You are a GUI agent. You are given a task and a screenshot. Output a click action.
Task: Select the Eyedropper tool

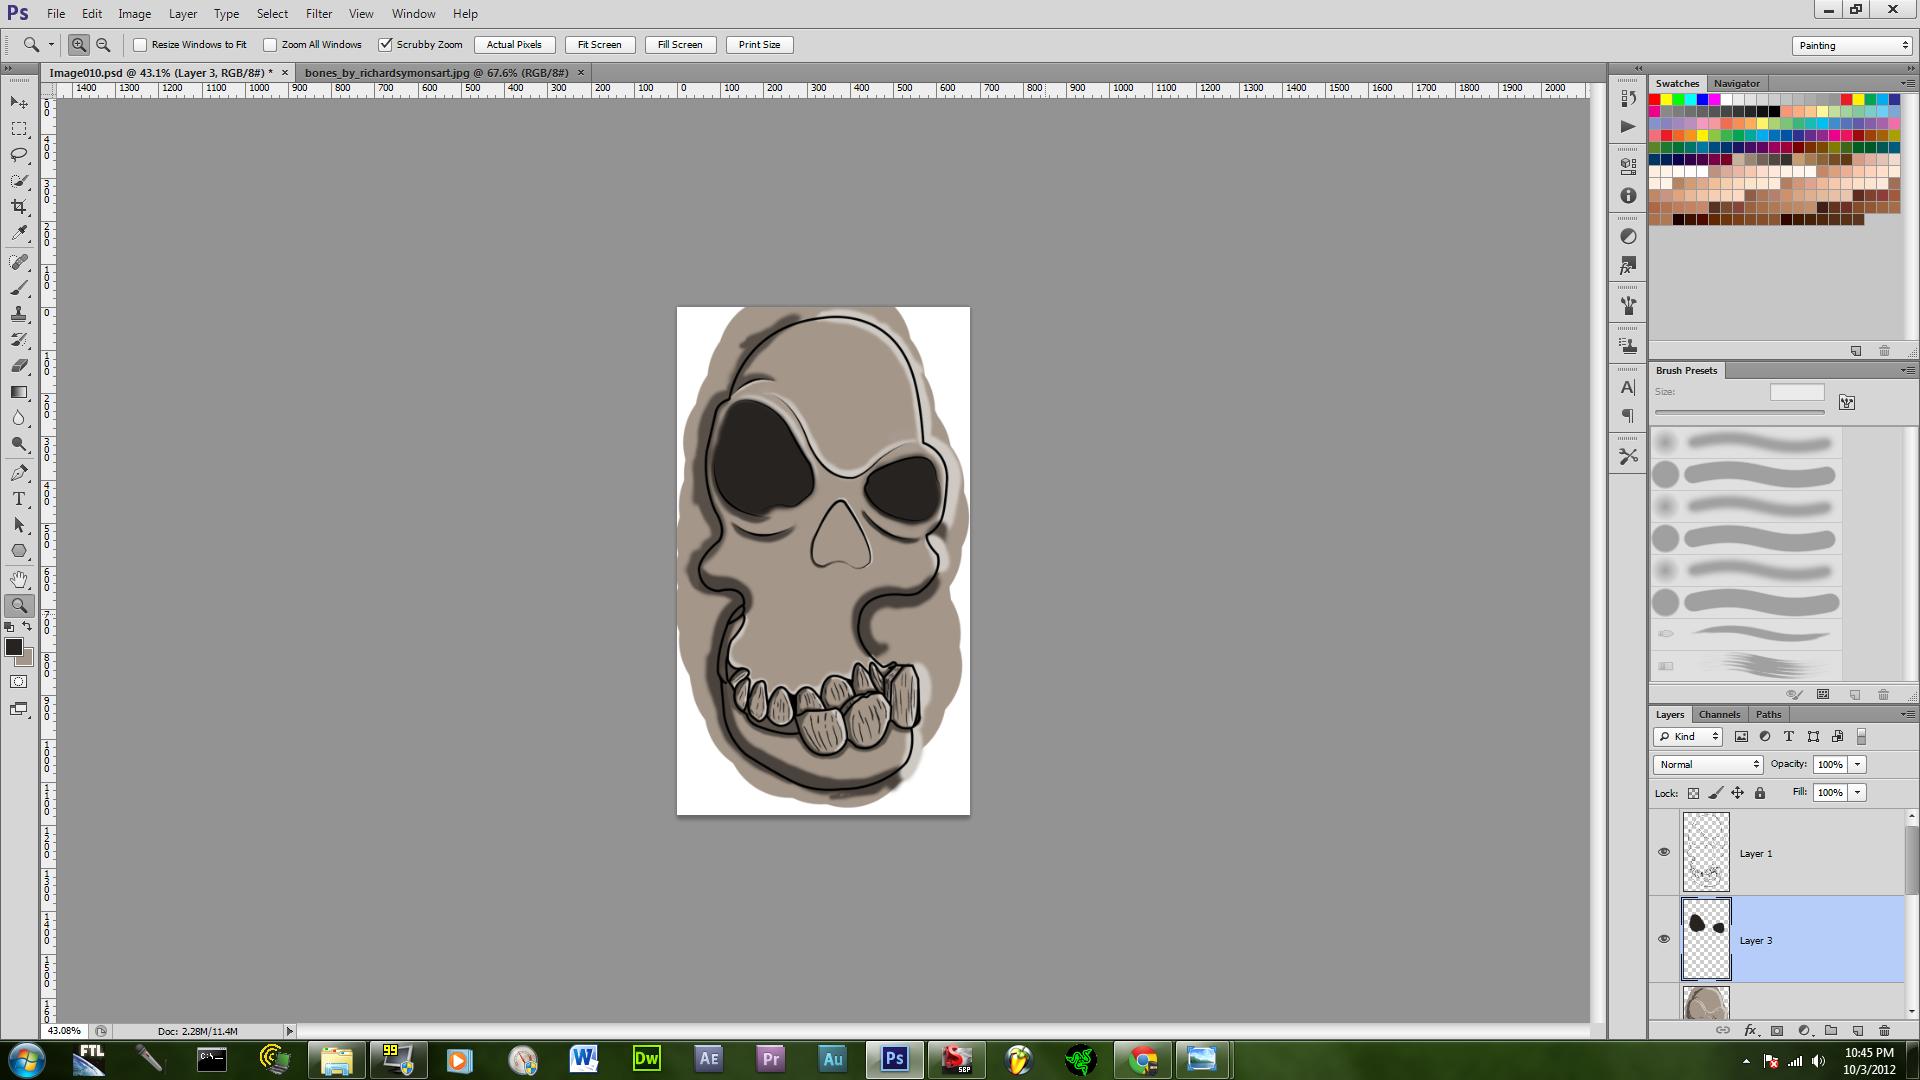[19, 233]
